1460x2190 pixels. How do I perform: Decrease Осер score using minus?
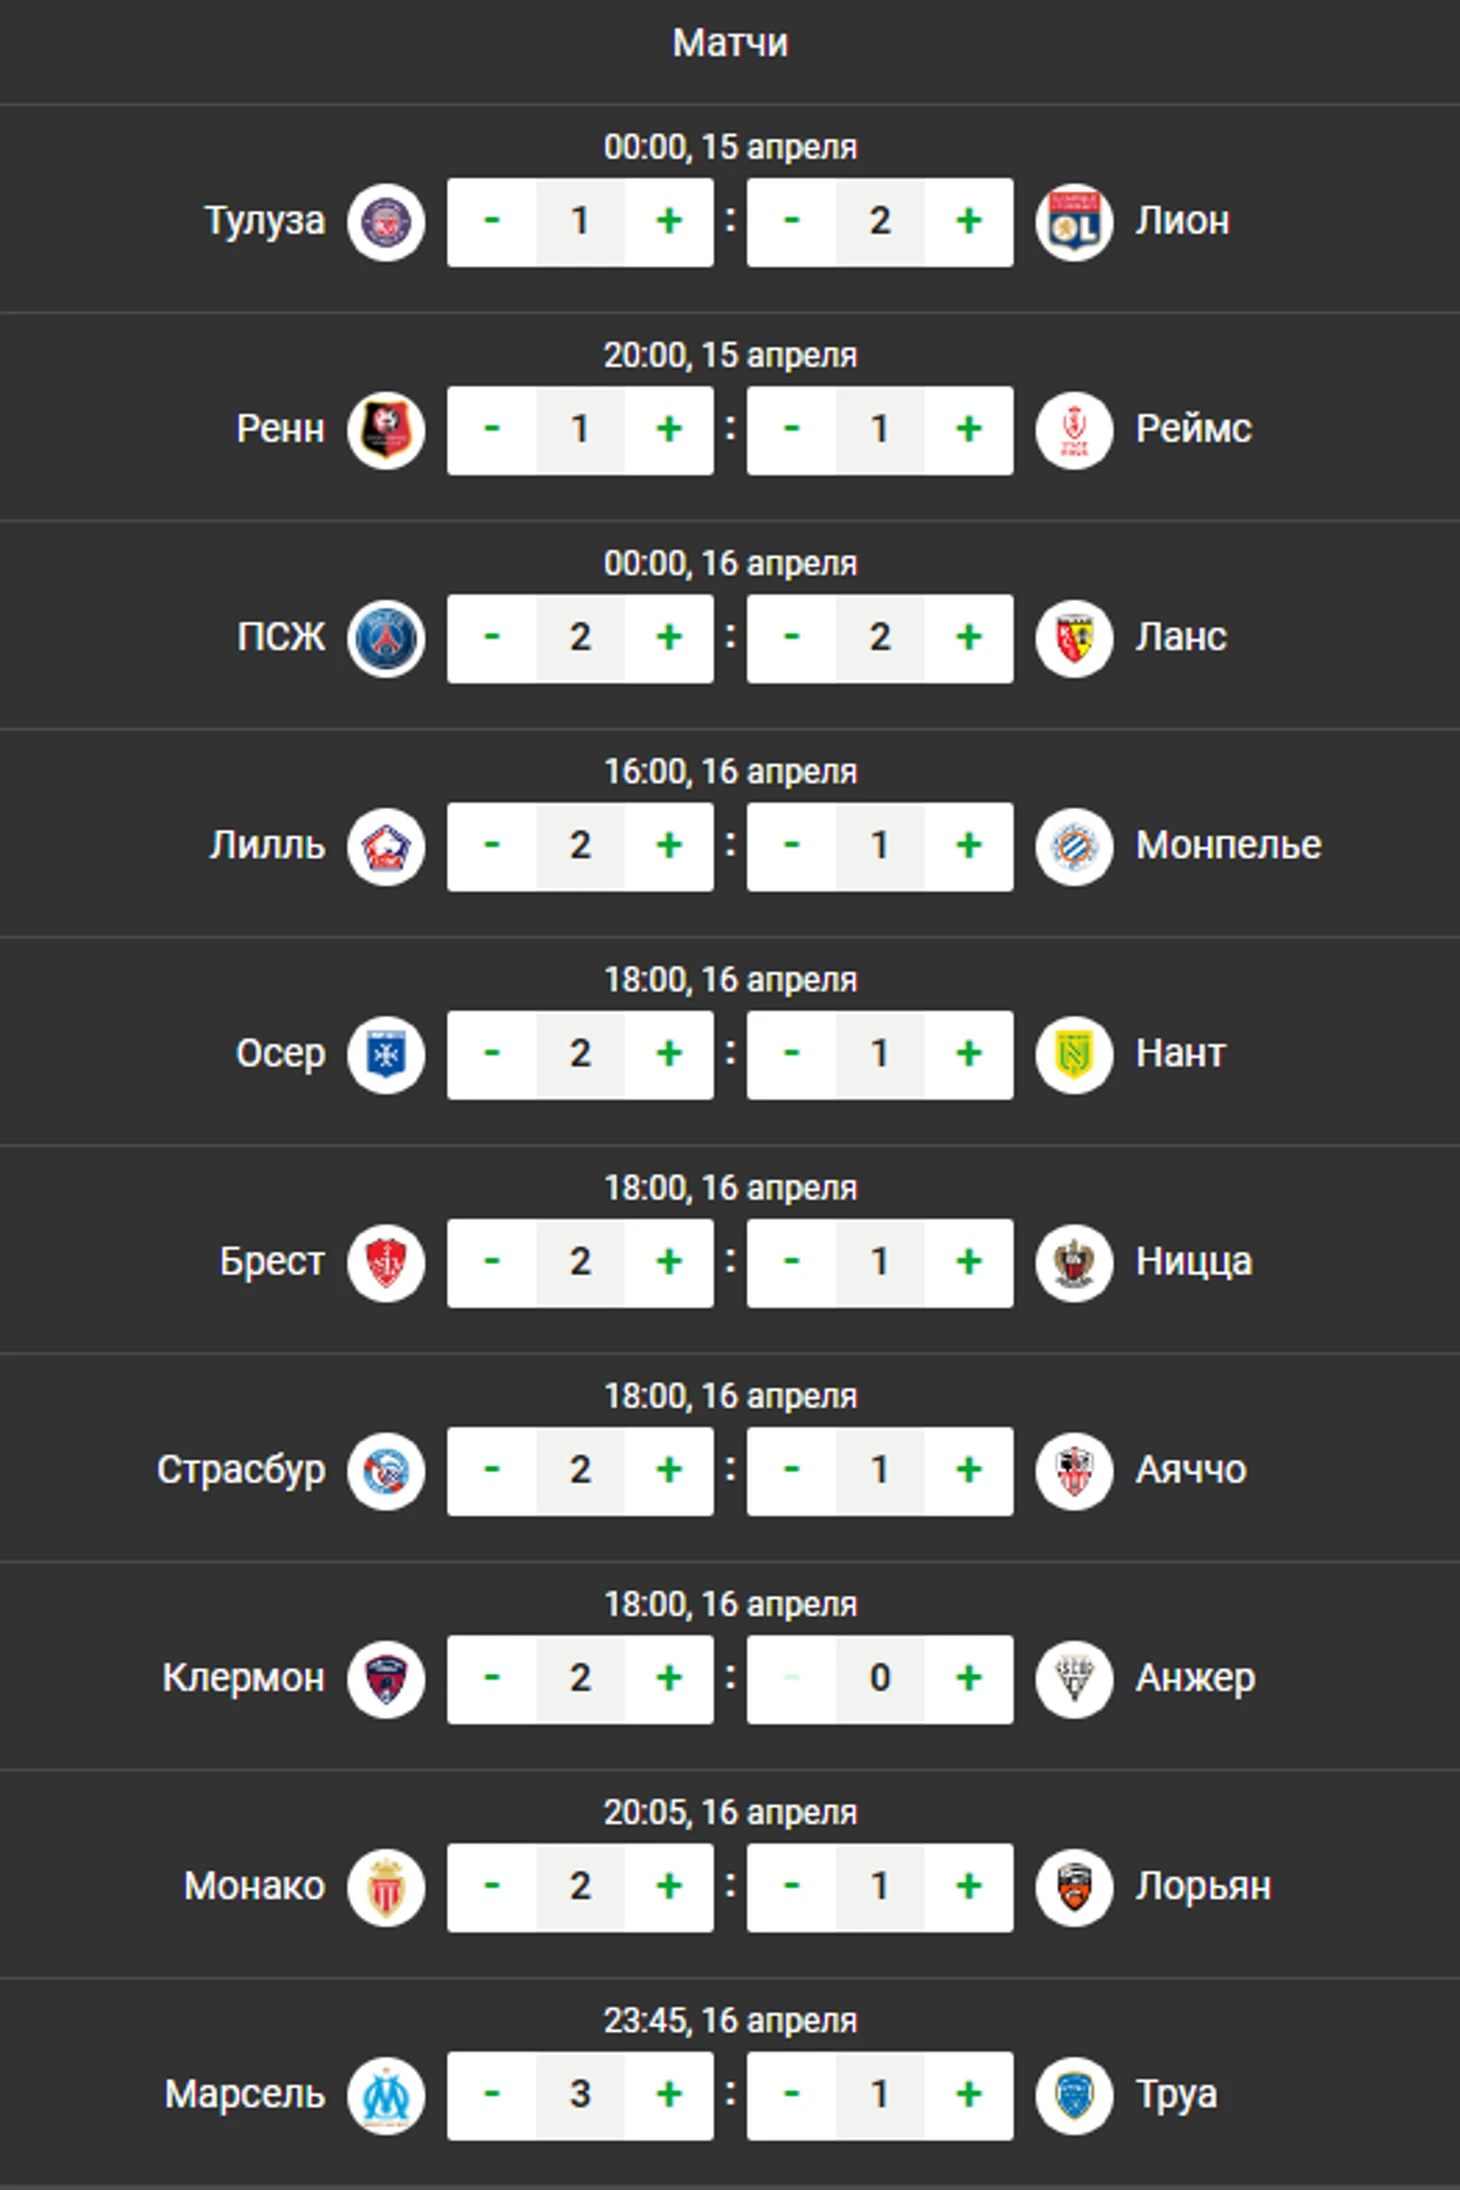point(491,1054)
